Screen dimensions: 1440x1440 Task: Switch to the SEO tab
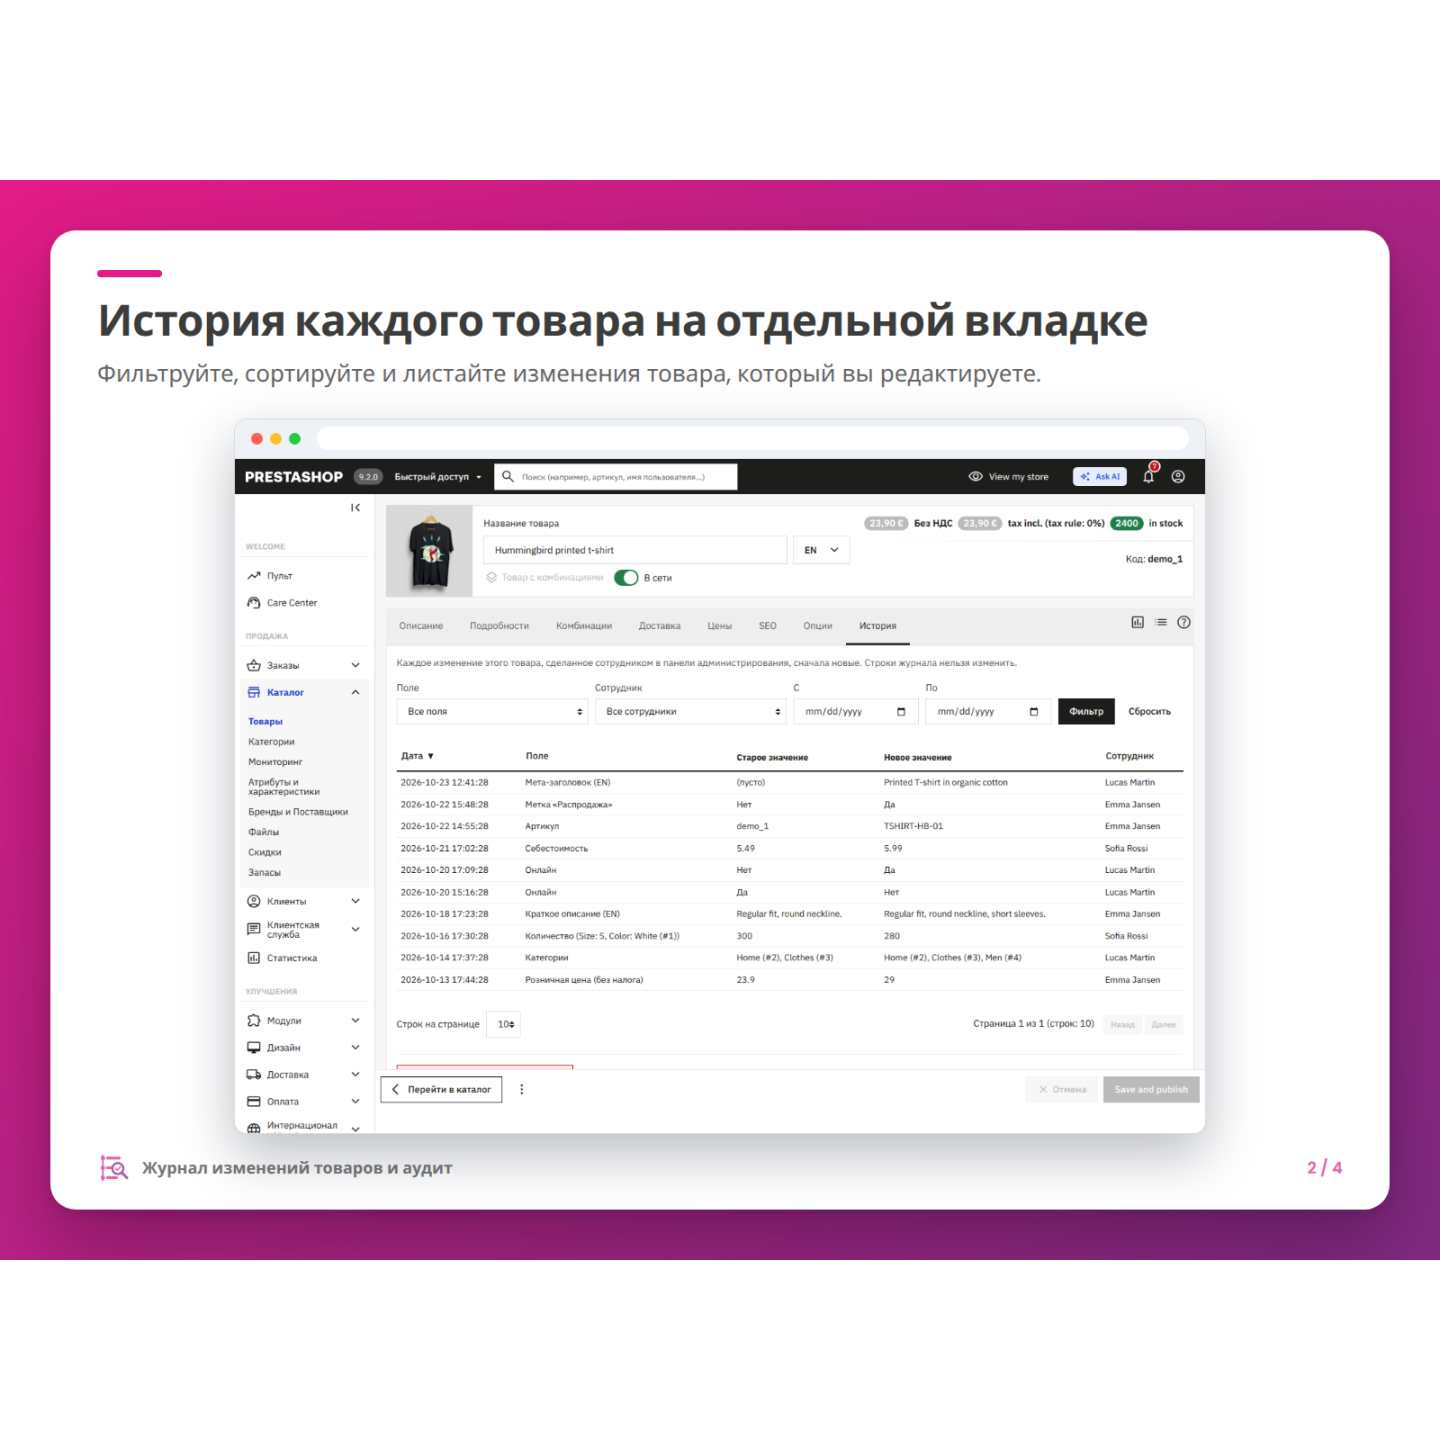[x=768, y=626]
